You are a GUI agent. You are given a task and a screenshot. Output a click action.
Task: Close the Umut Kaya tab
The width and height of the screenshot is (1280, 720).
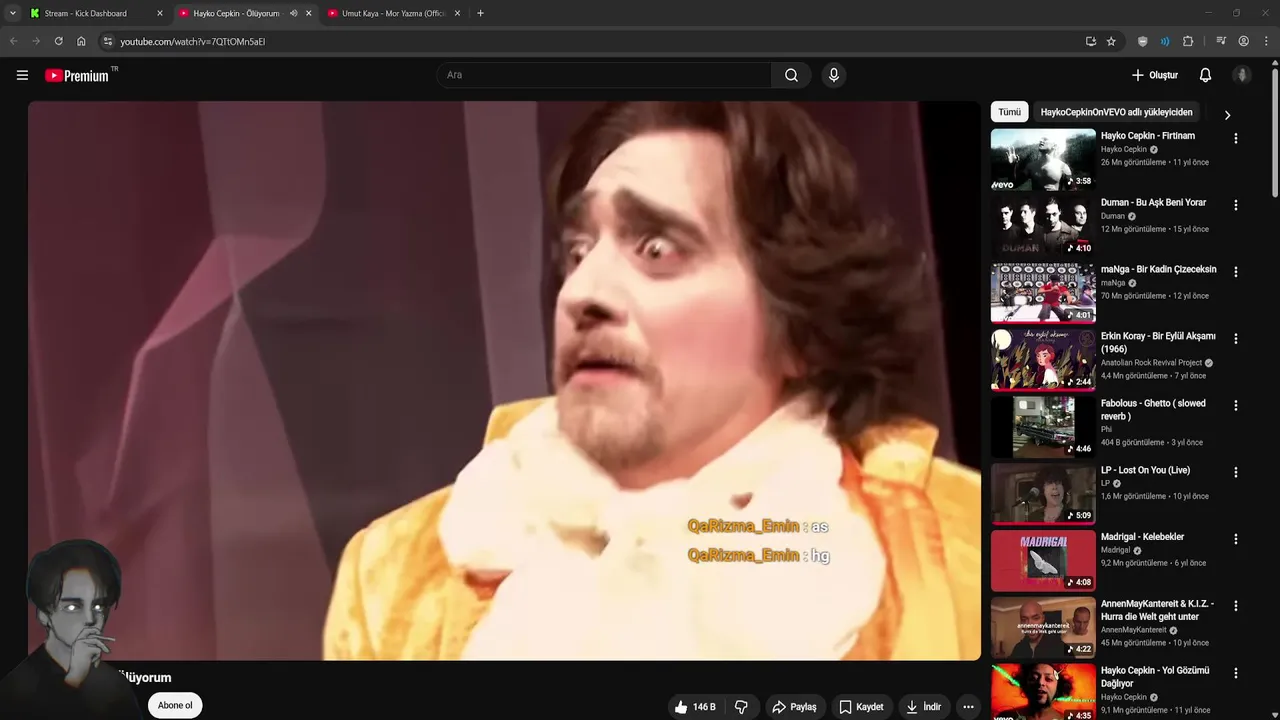tap(458, 13)
